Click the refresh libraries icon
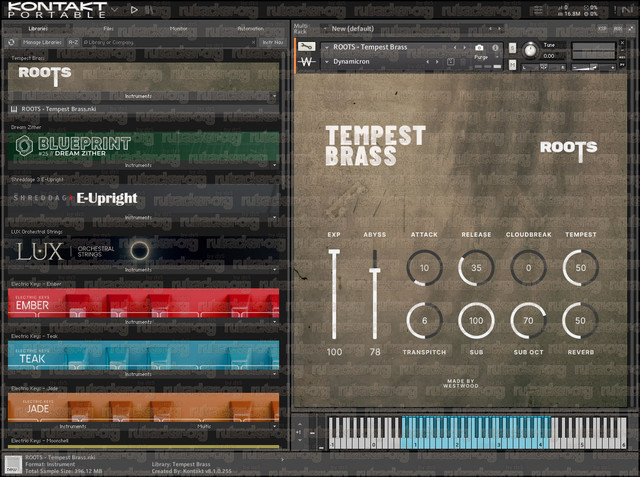This screenshot has height=477, width=640. [11, 42]
